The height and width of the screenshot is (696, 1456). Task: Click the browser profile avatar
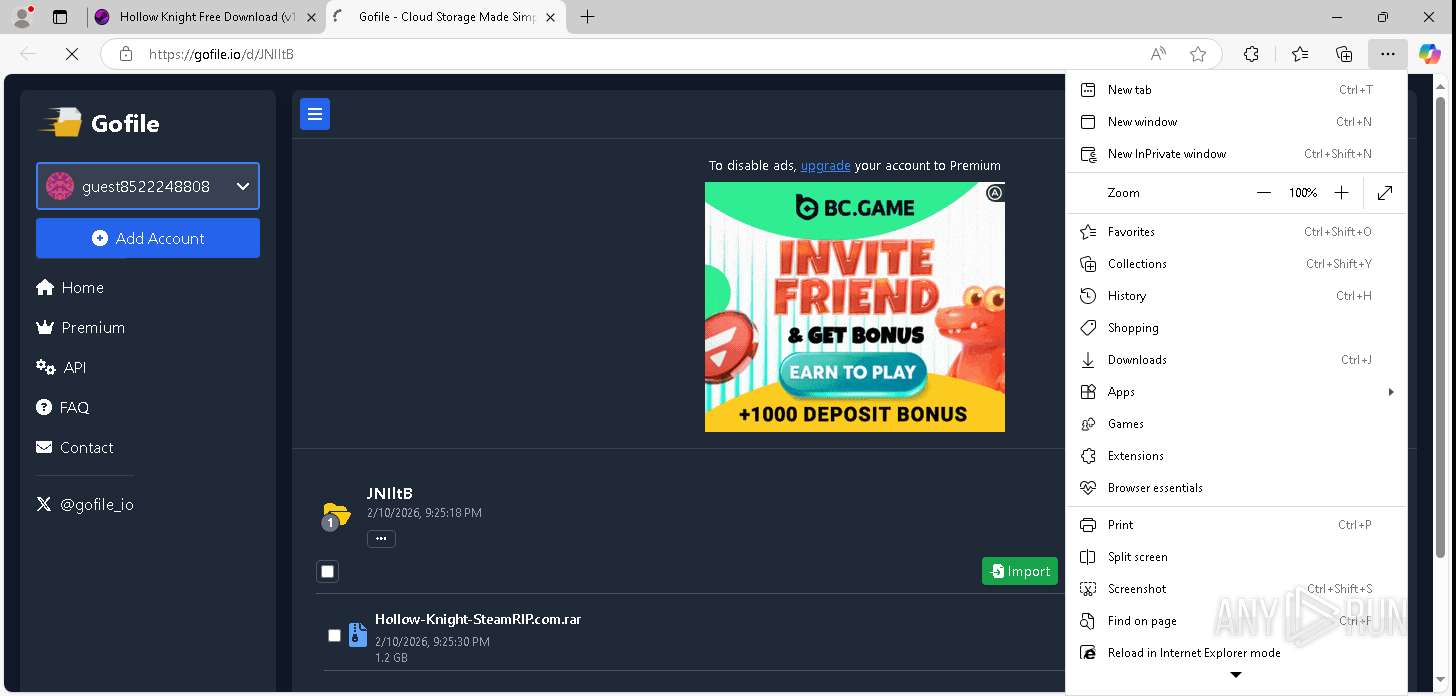tap(22, 17)
